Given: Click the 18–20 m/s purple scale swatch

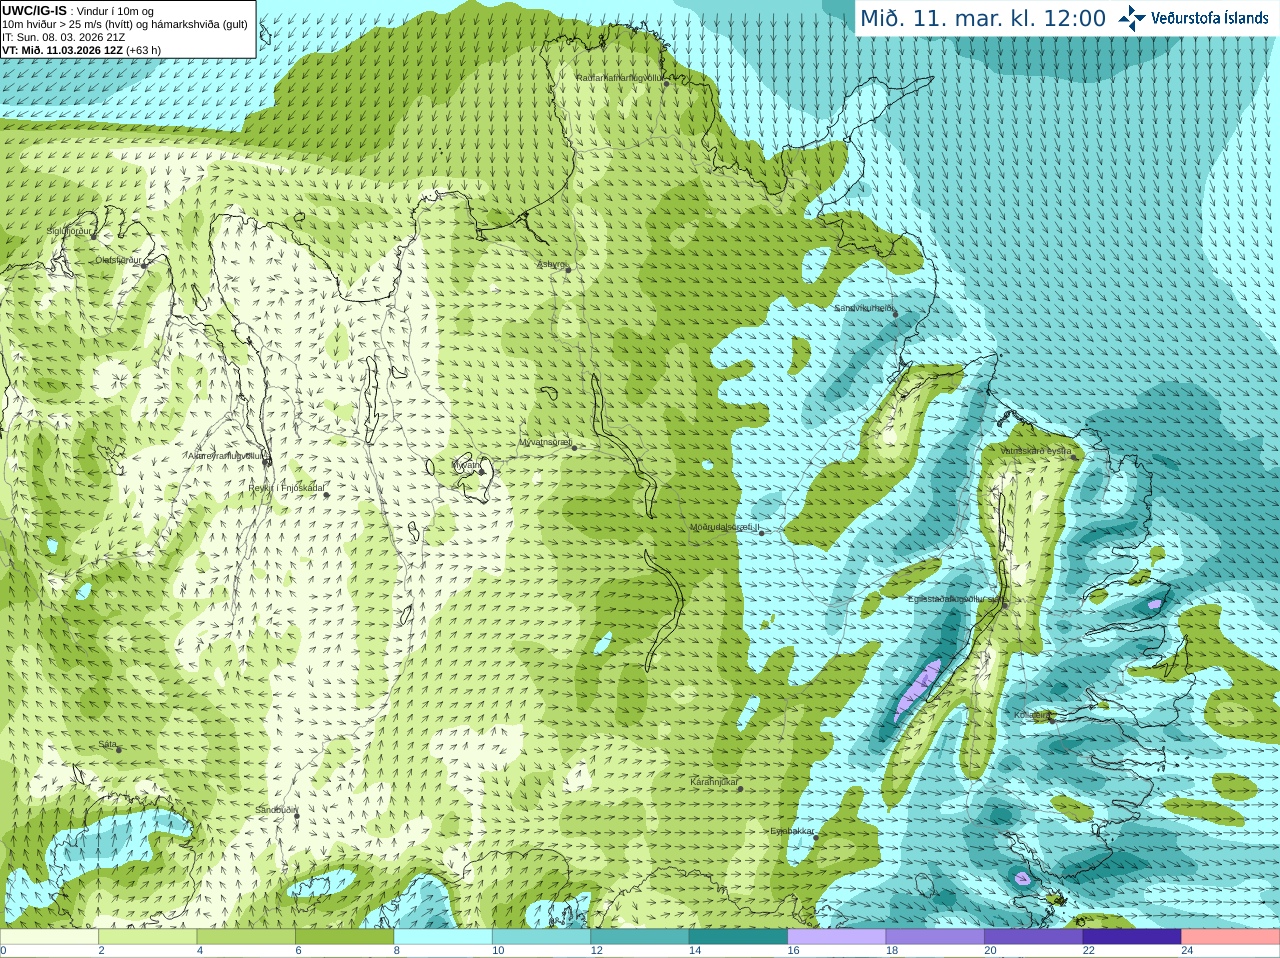Looking at the screenshot, I should tap(935, 937).
